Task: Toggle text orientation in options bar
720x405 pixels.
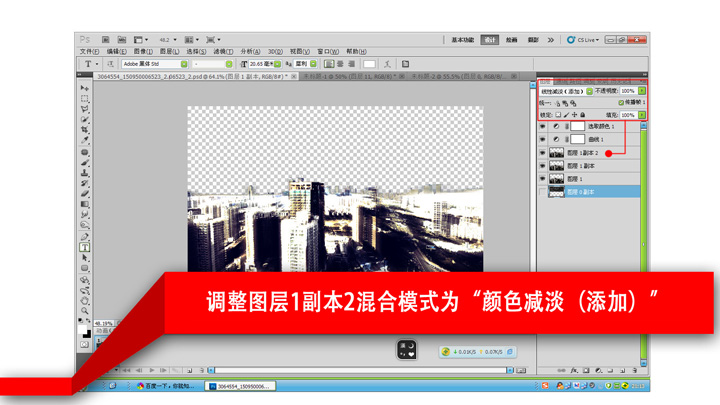Action: [110, 64]
